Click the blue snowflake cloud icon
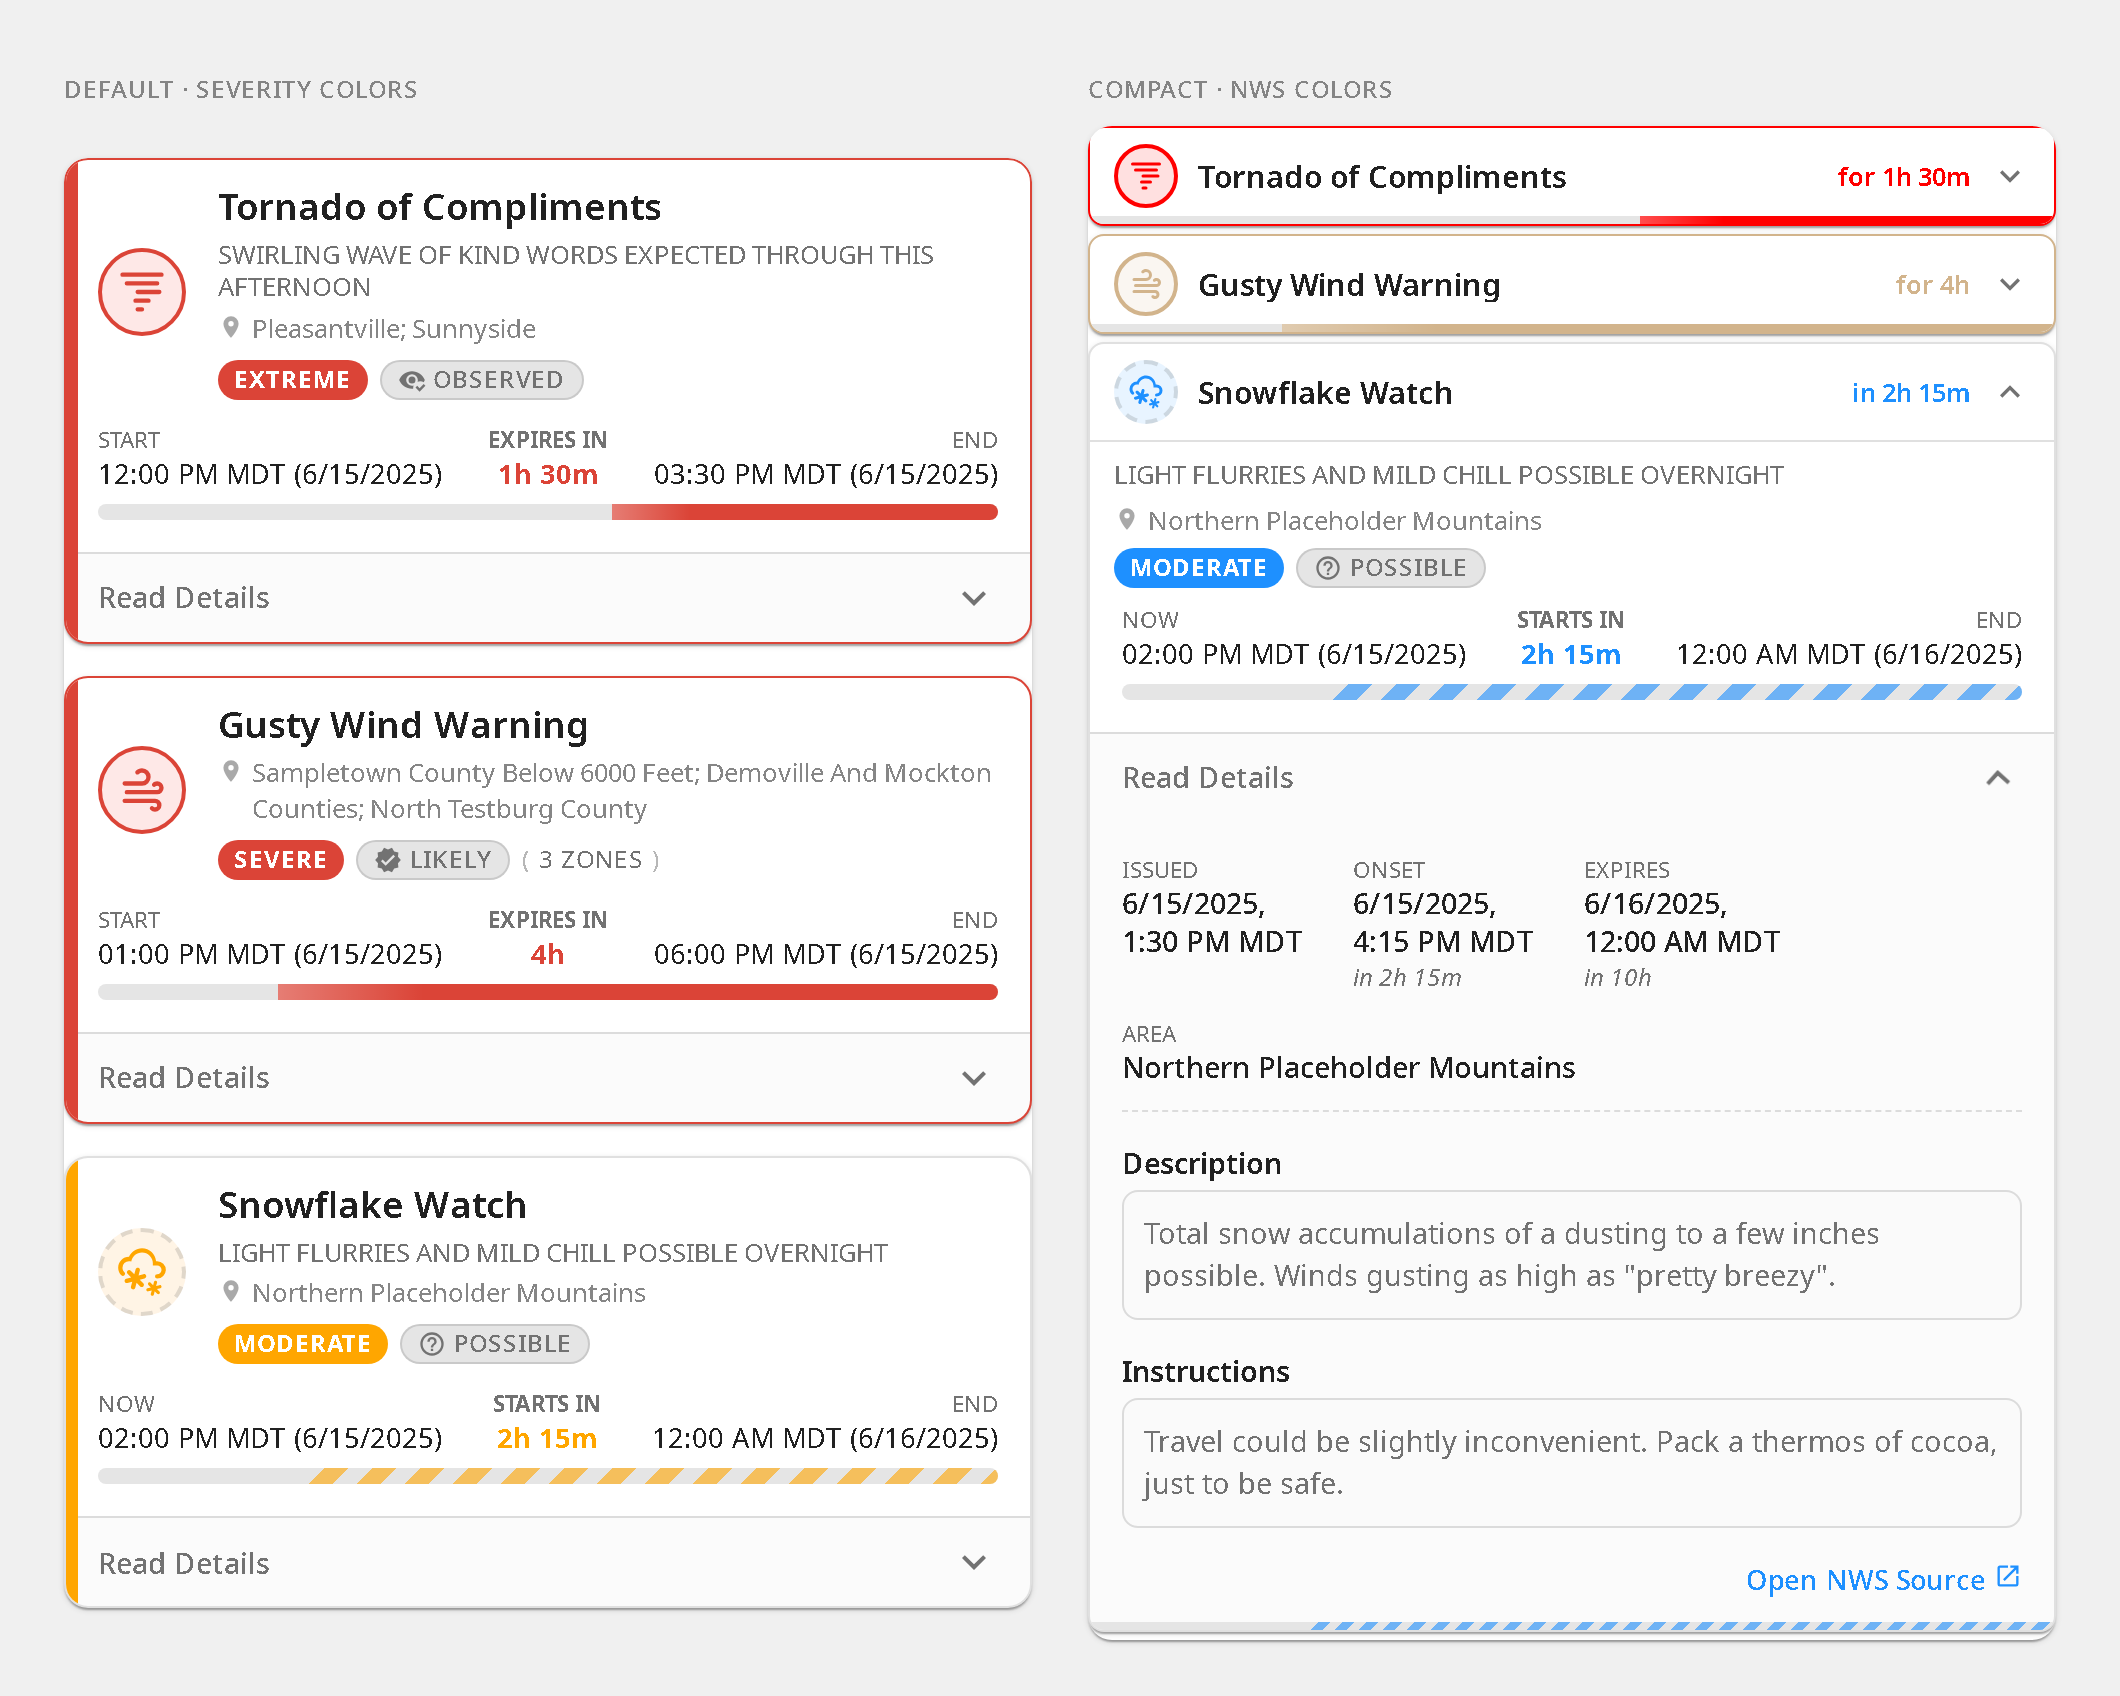Viewport: 2120px width, 1696px height. (1146, 393)
